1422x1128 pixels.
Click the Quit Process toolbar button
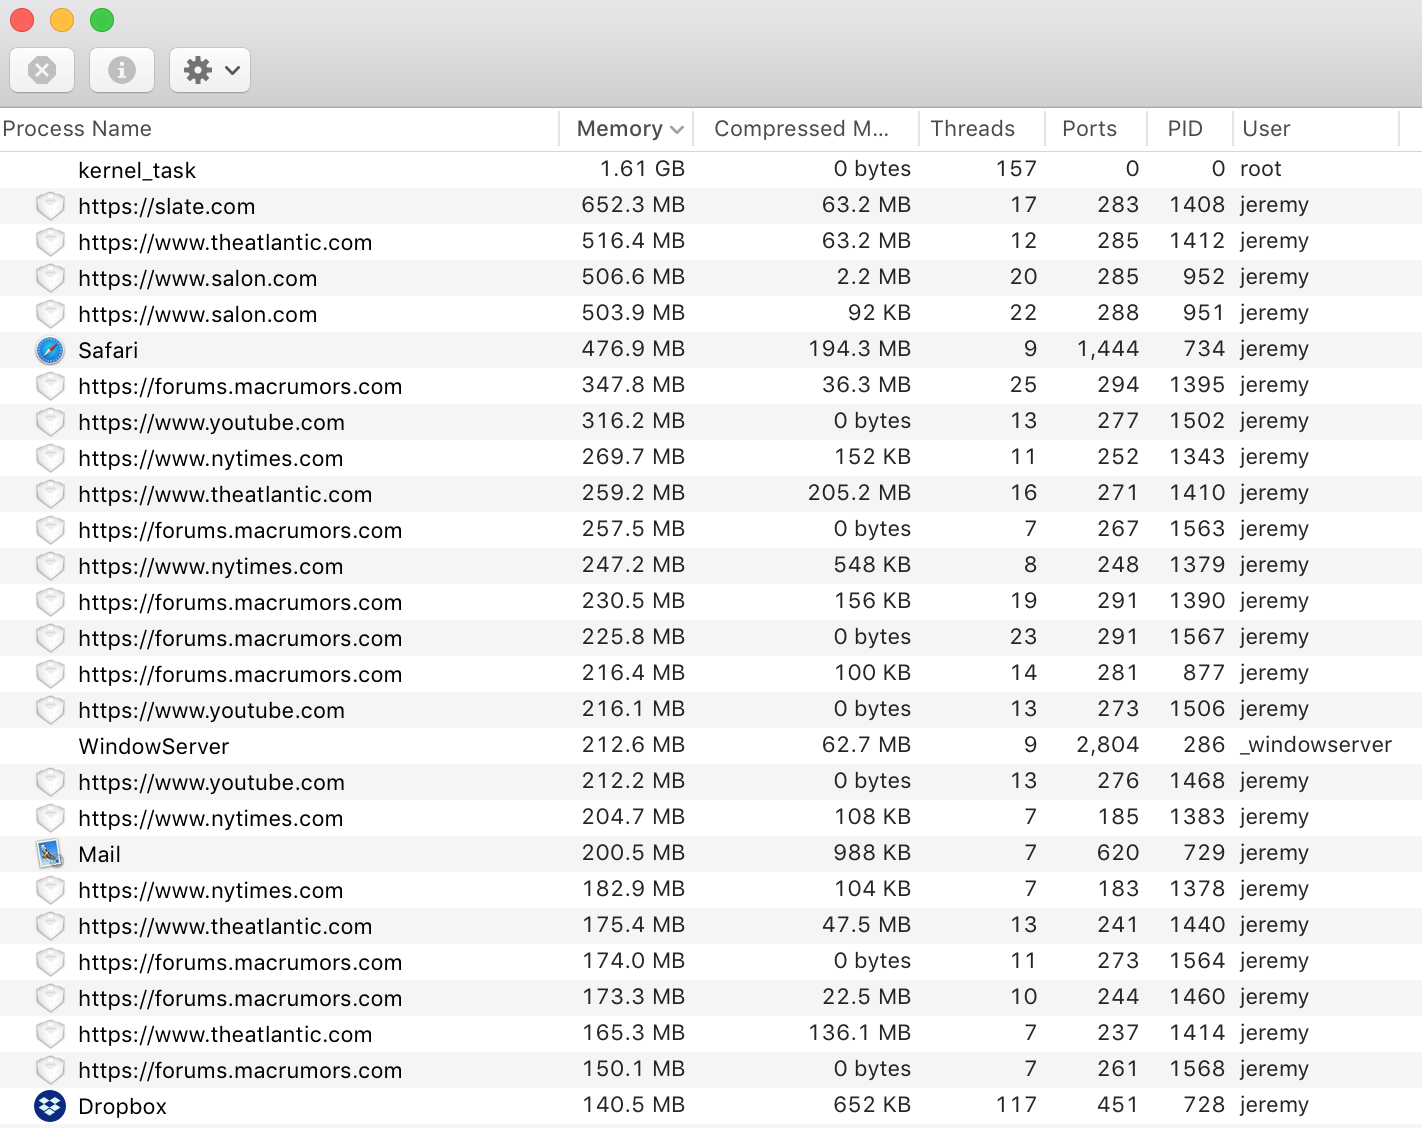tap(42, 70)
